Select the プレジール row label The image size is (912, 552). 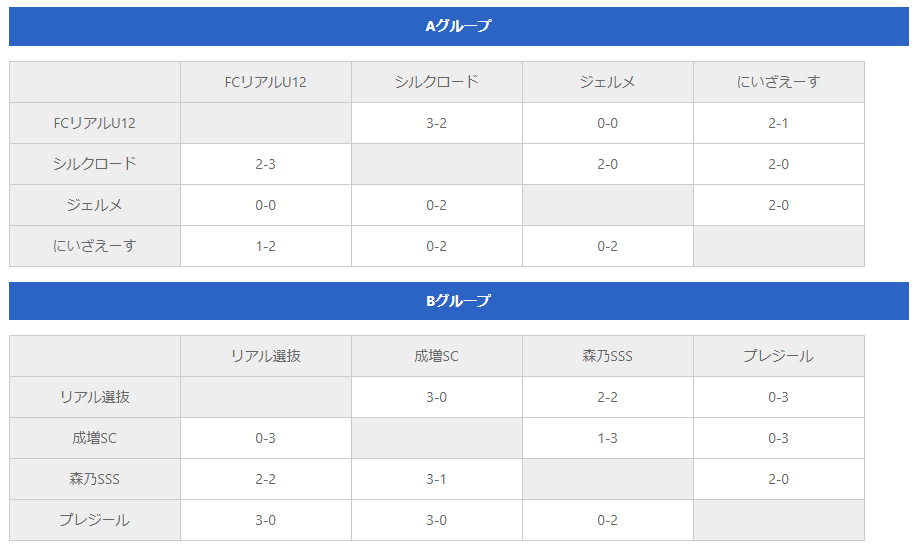pos(95,520)
